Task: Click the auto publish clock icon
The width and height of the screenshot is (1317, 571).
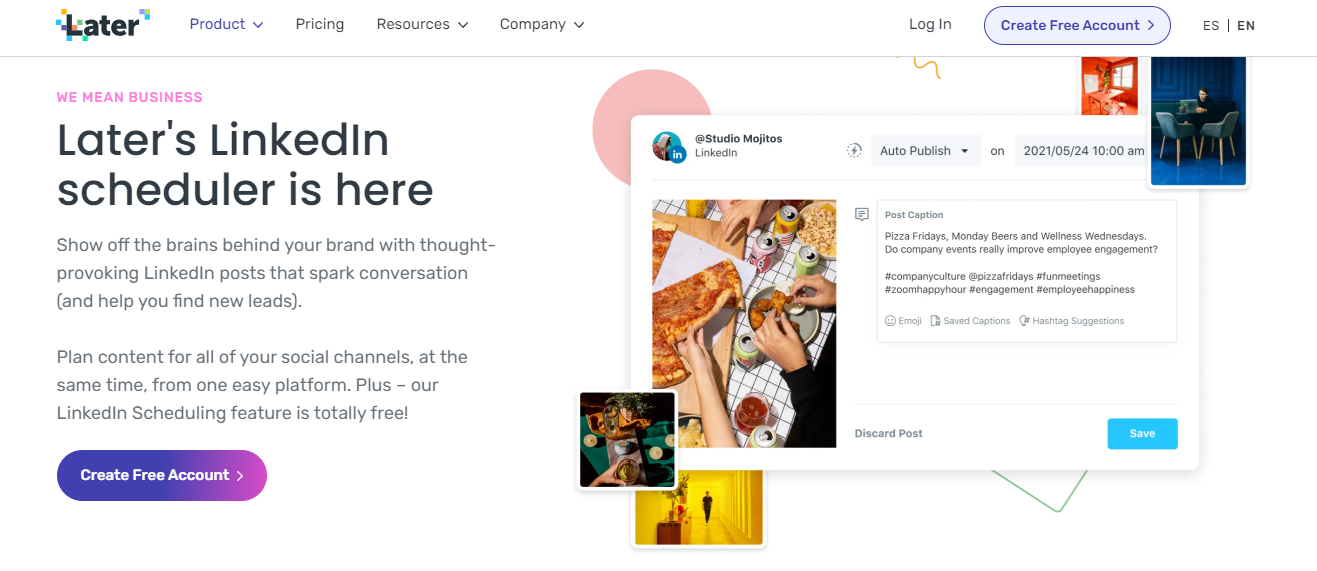Action: coord(854,151)
